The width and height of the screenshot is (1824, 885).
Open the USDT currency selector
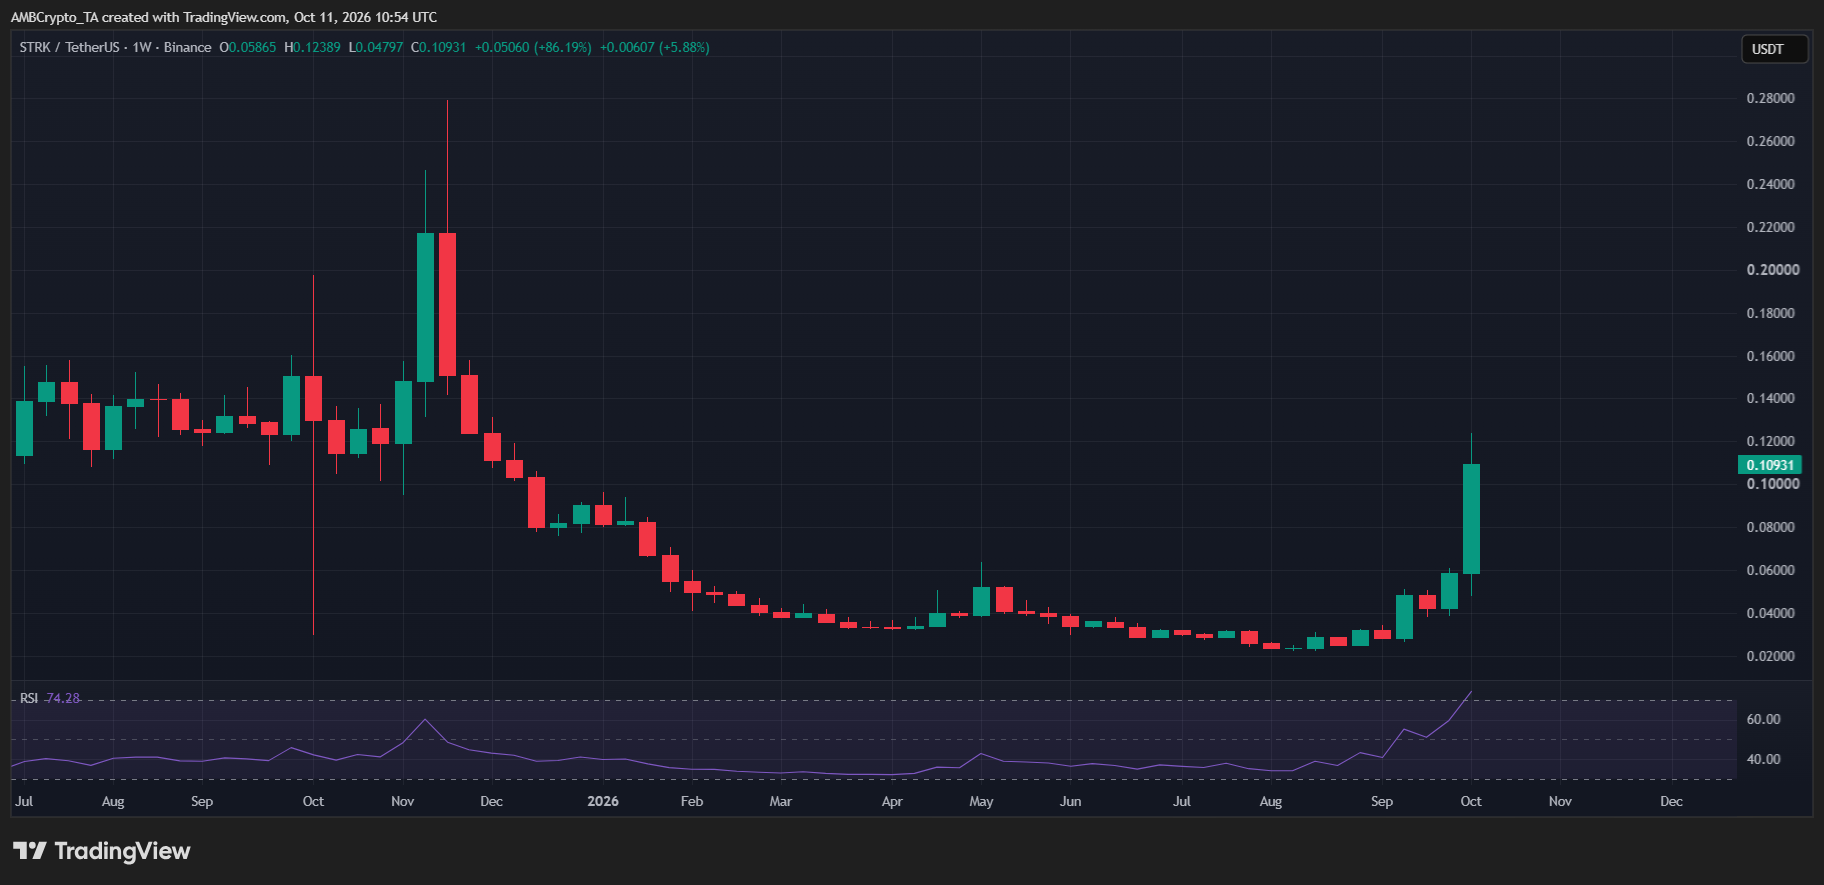click(x=1774, y=49)
